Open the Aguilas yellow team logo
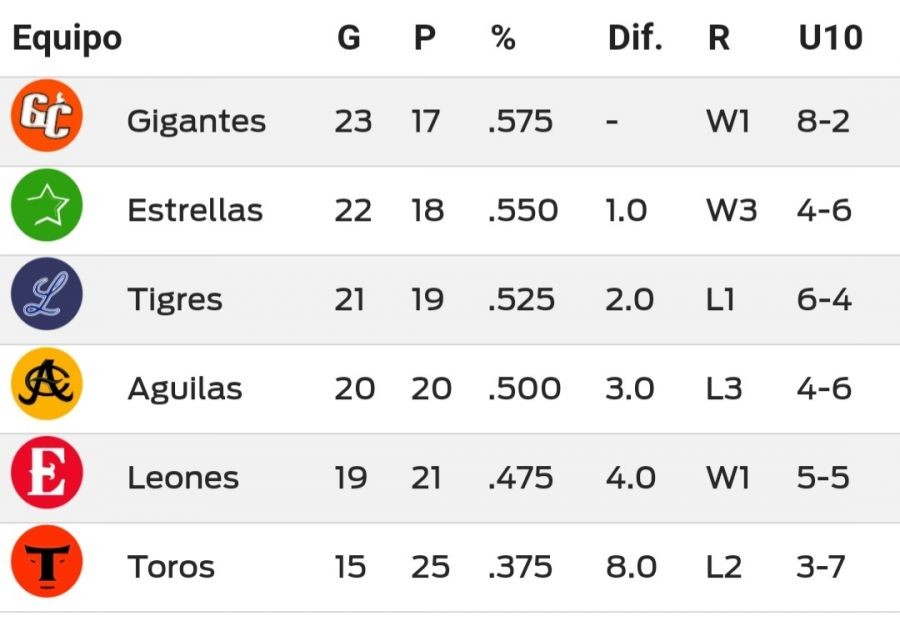This screenshot has height=636, width=900. (x=47, y=385)
